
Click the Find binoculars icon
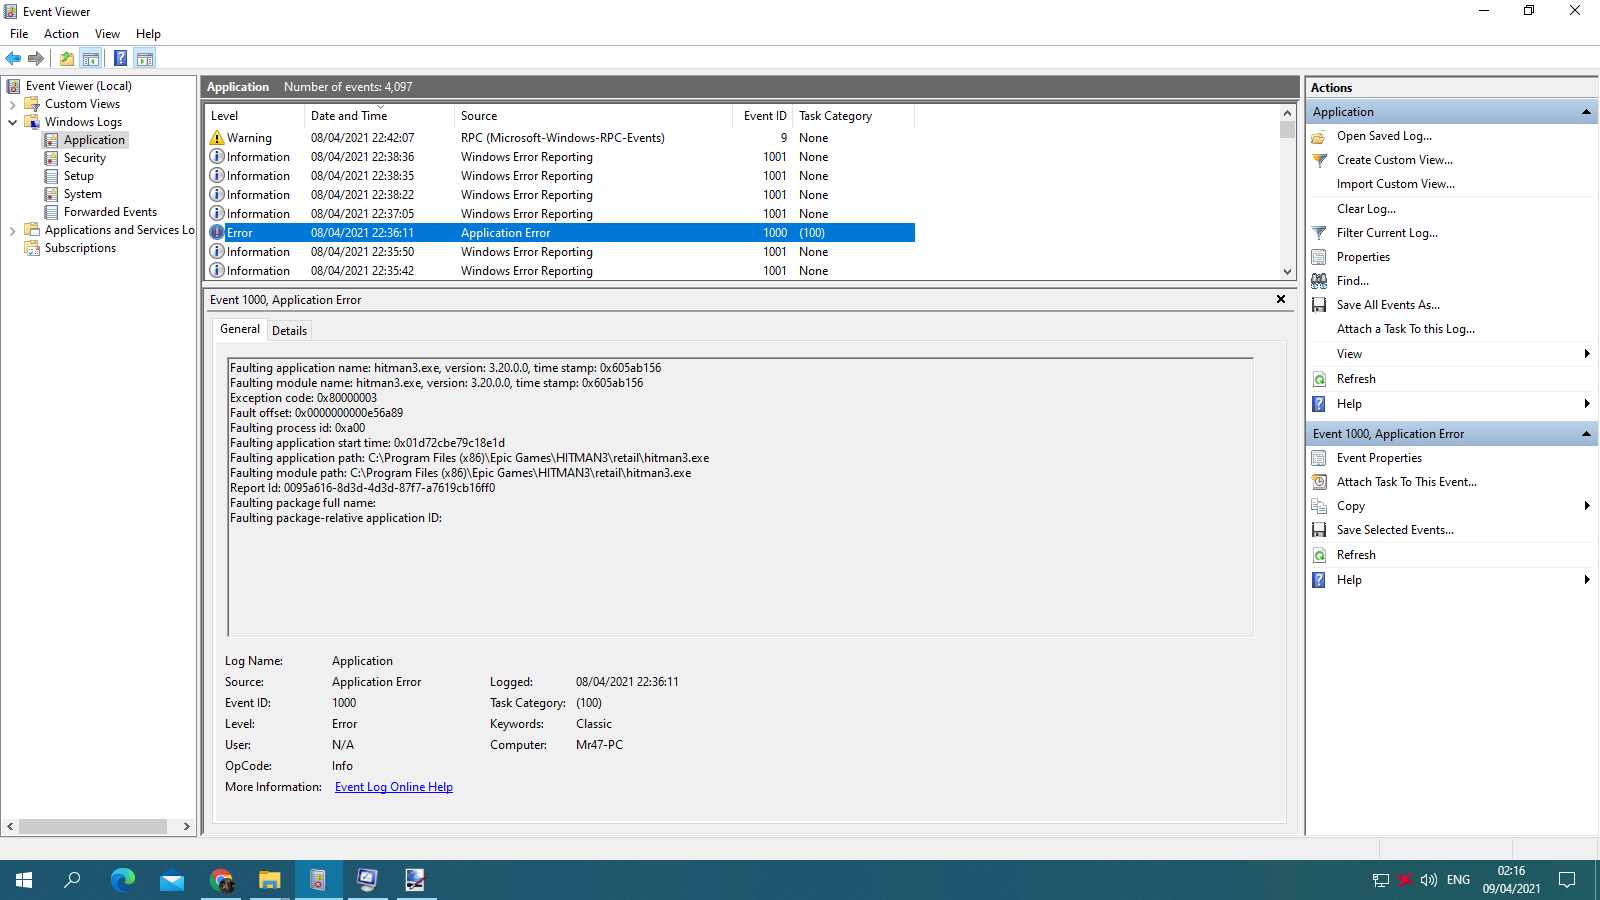(1319, 281)
